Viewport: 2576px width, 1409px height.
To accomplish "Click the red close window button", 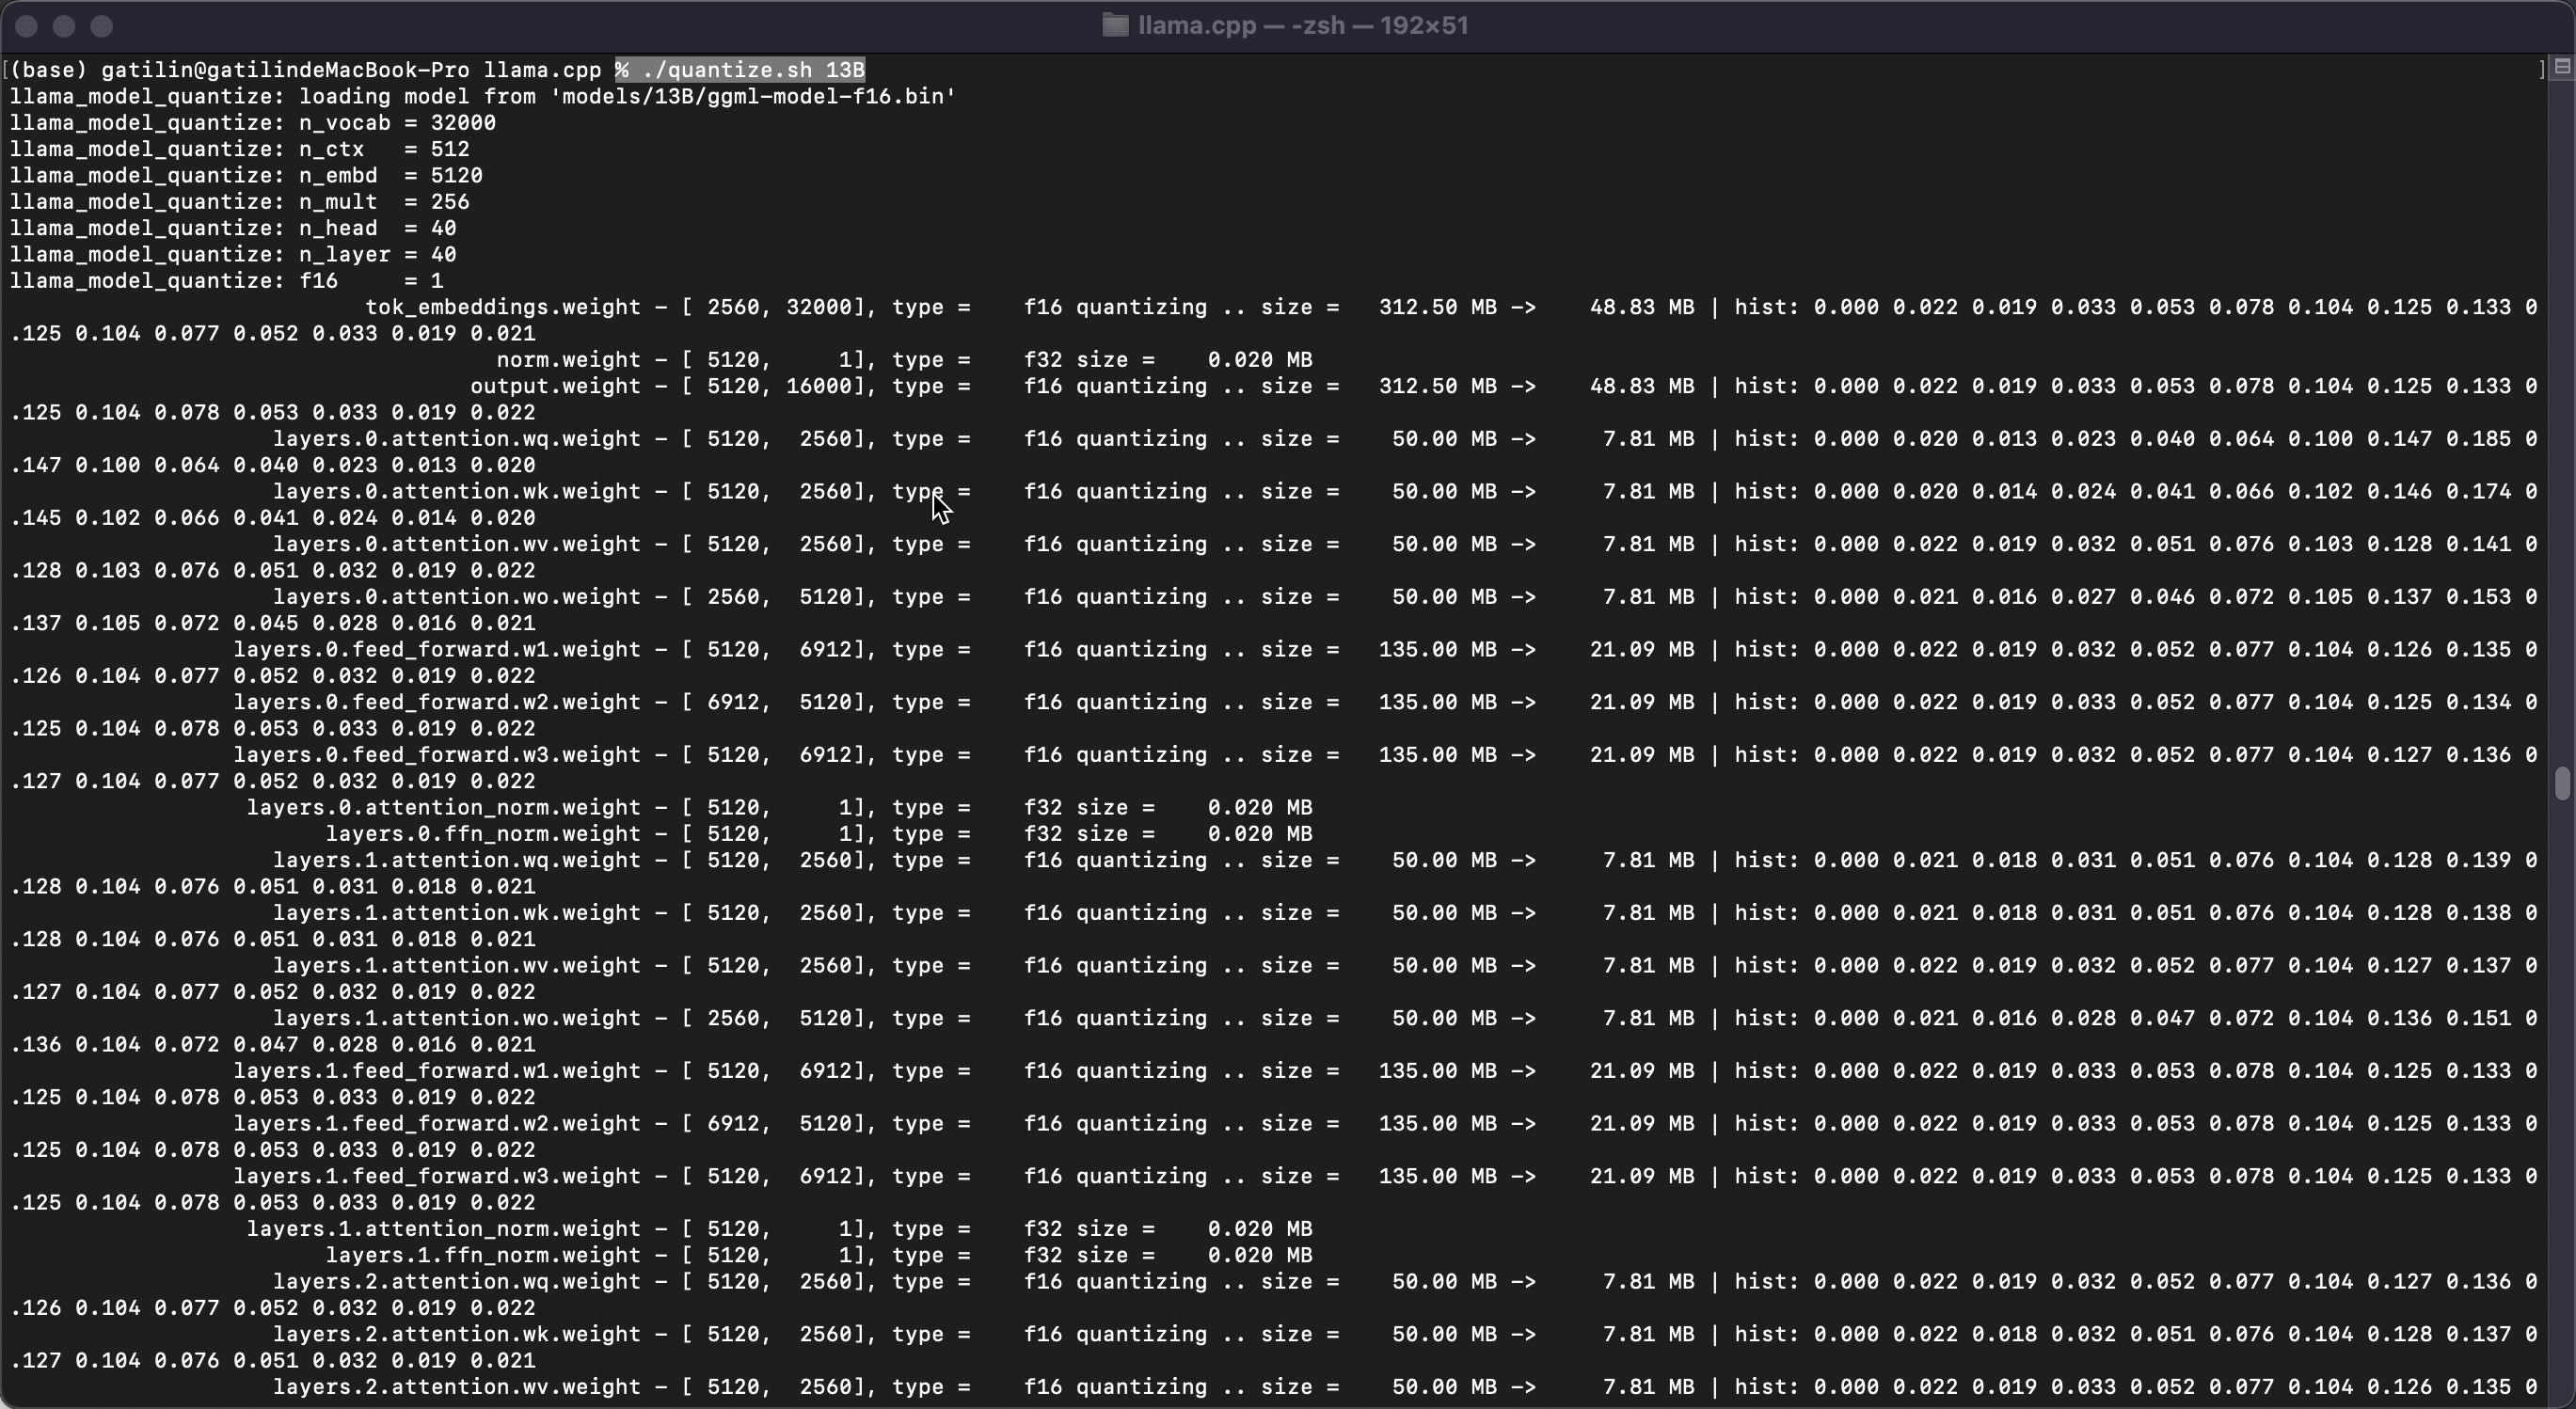I will 27,26.
